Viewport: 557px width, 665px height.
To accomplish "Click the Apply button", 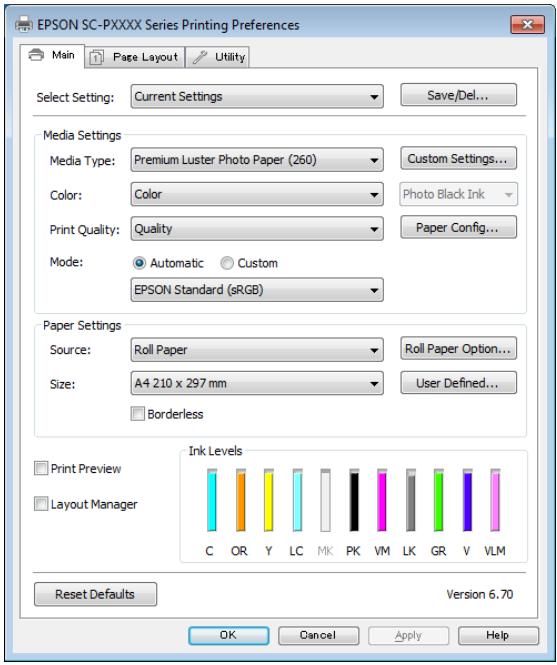I will coord(408,635).
